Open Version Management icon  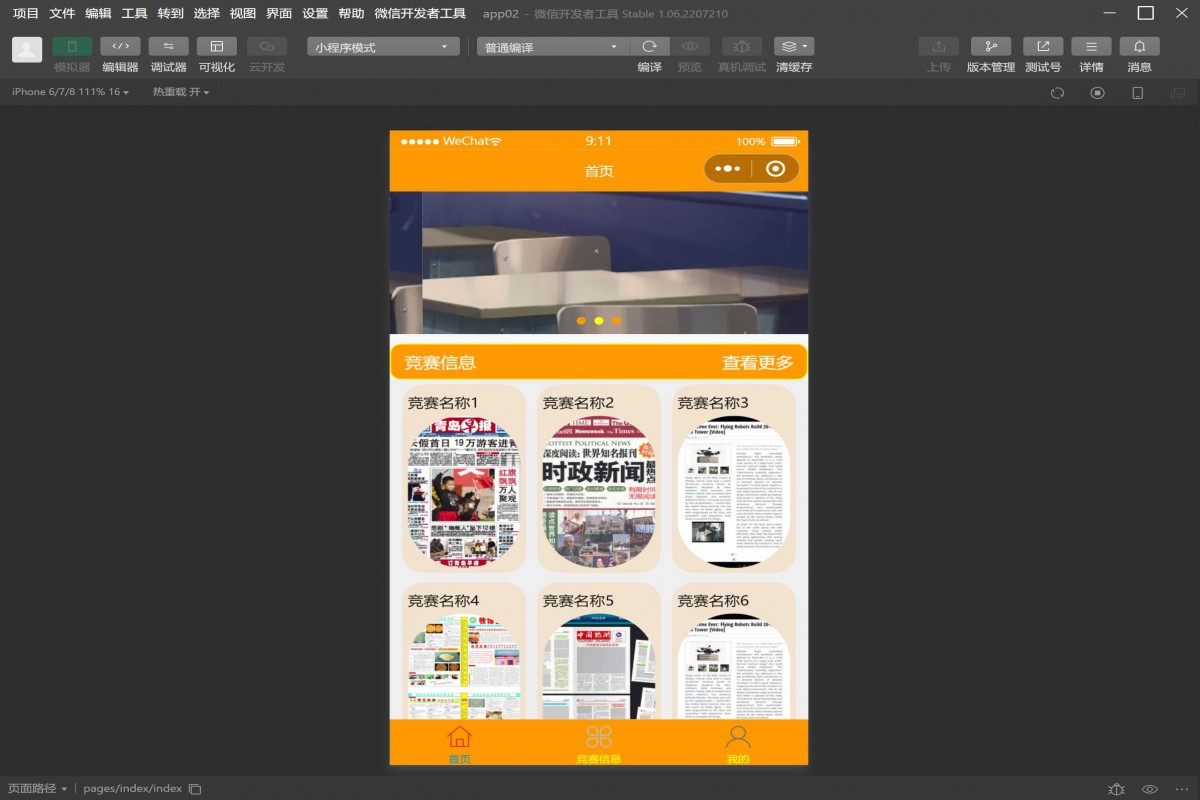(x=990, y=47)
